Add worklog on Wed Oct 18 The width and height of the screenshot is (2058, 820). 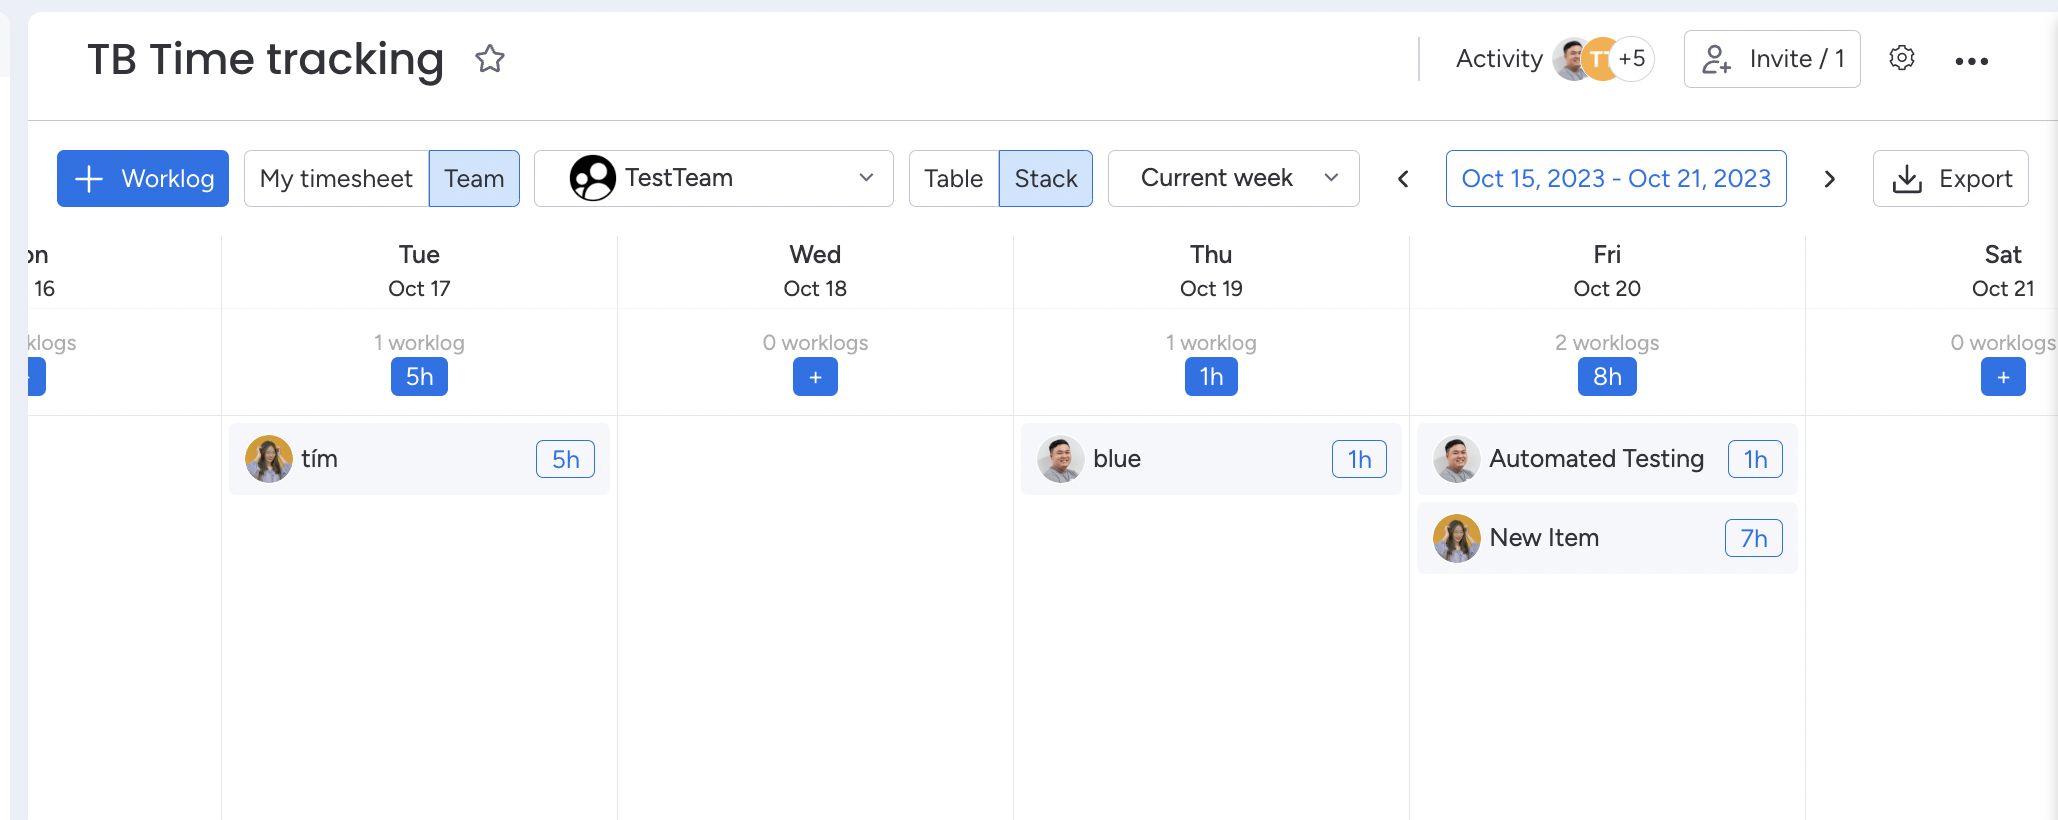(x=815, y=377)
